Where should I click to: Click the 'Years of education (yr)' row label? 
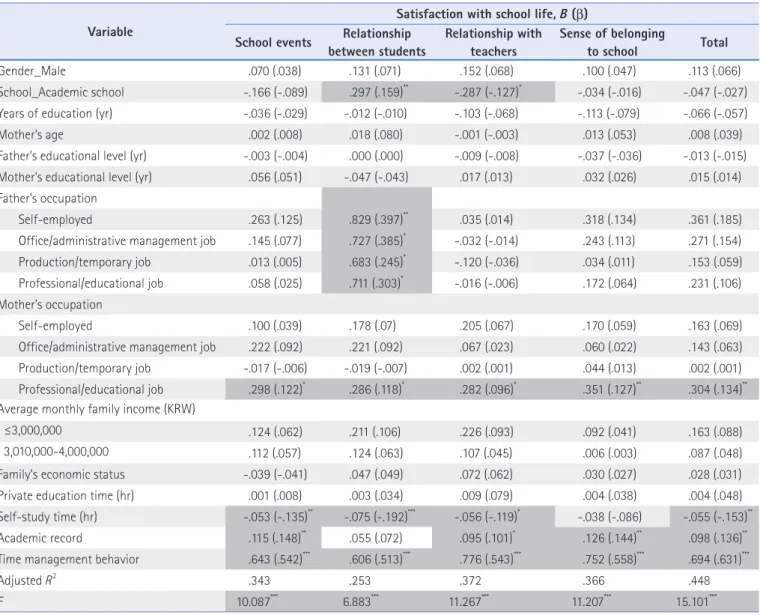[x=56, y=113]
